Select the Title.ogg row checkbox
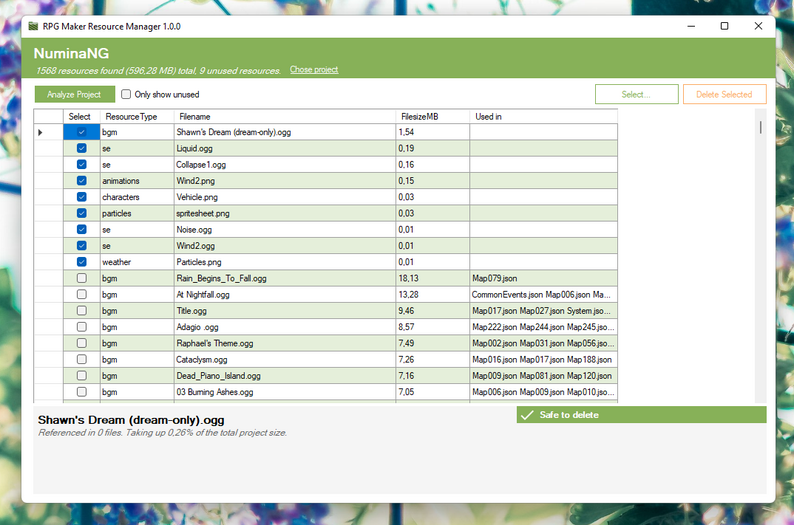This screenshot has width=794, height=525. click(x=82, y=310)
